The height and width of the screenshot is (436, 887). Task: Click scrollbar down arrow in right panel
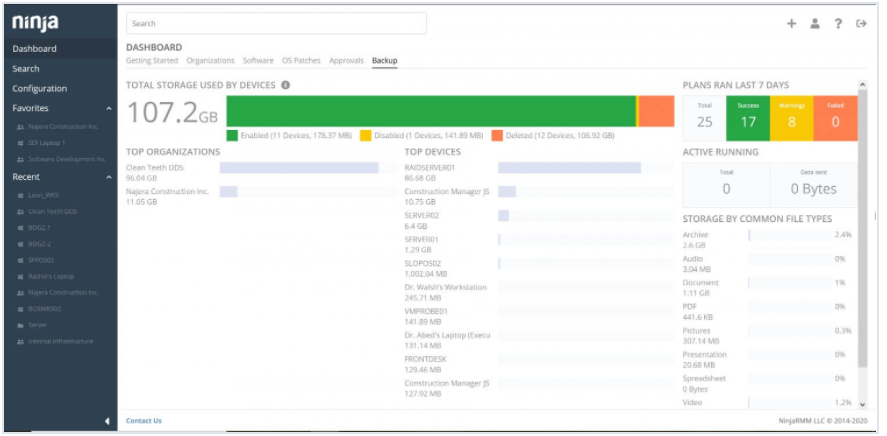(x=863, y=405)
